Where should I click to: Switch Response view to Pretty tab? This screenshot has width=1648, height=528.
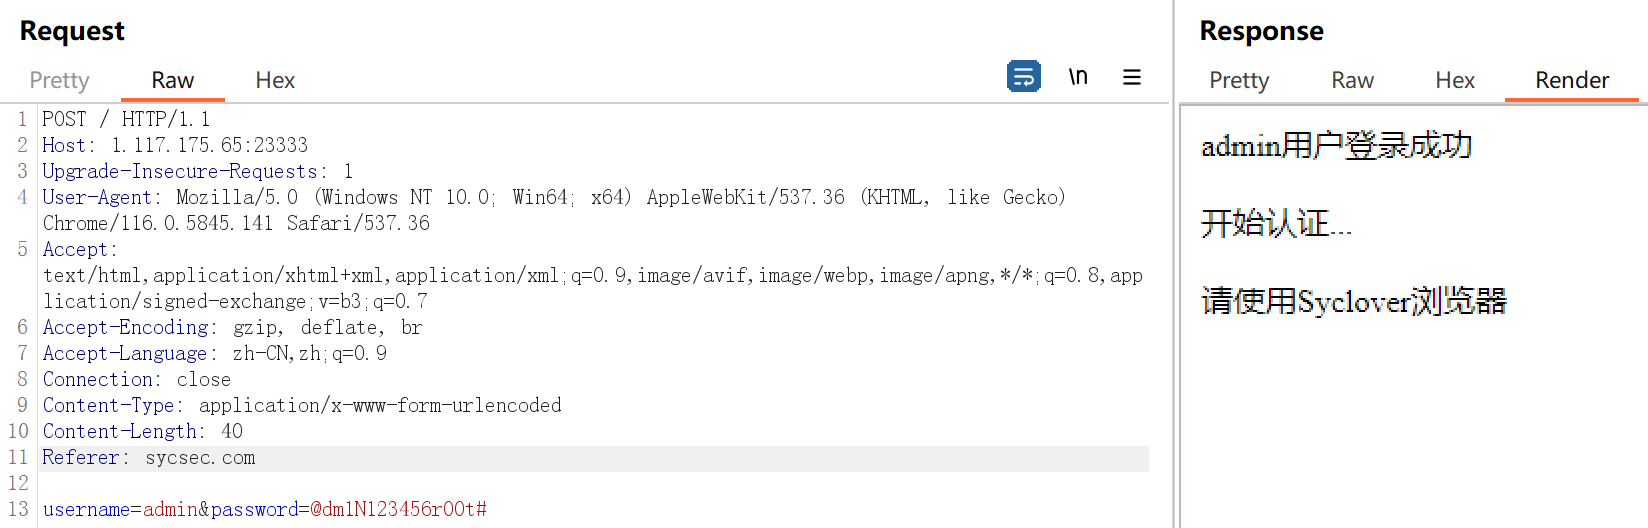1239,80
